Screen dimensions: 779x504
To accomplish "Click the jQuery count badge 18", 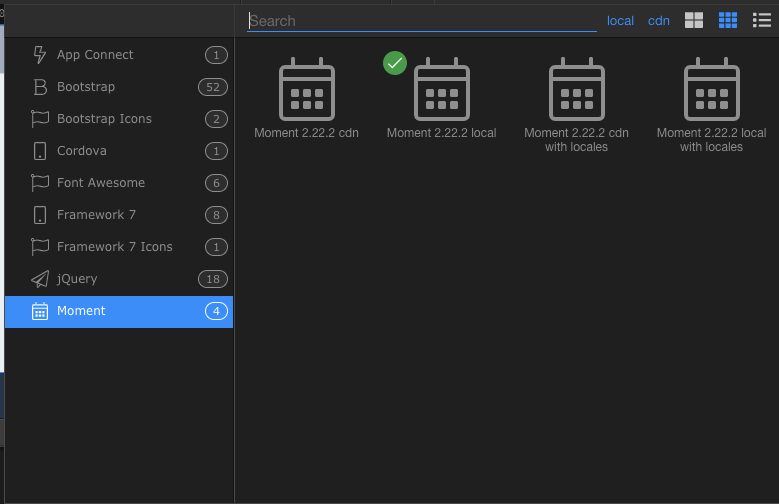I will [x=213, y=279].
